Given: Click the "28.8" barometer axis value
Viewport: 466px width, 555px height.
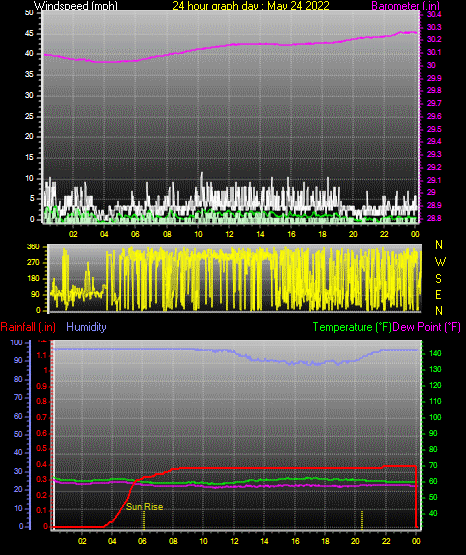Looking at the screenshot, I should [434, 218].
